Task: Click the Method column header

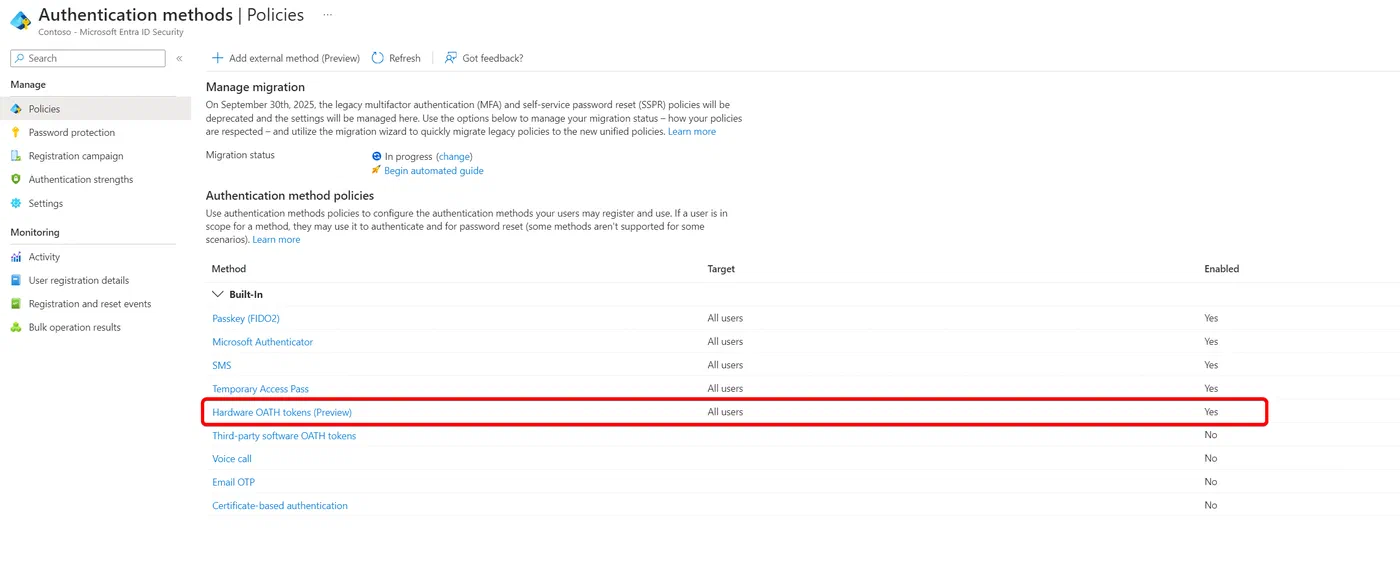Action: [x=229, y=269]
